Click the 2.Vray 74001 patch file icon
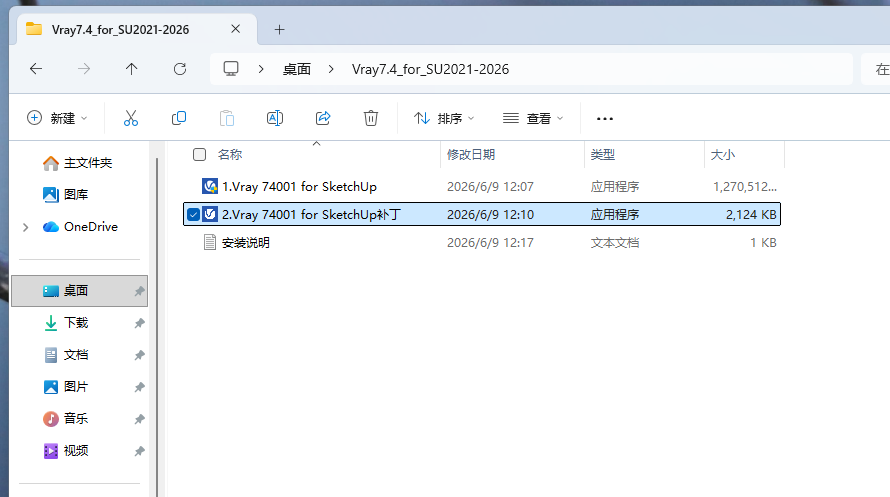 (210, 214)
